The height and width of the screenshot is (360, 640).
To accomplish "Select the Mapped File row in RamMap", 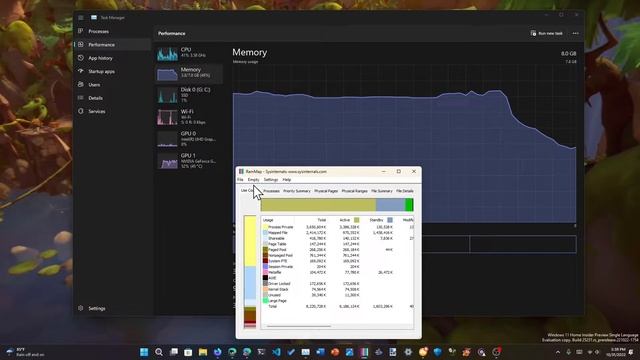I will (338, 233).
